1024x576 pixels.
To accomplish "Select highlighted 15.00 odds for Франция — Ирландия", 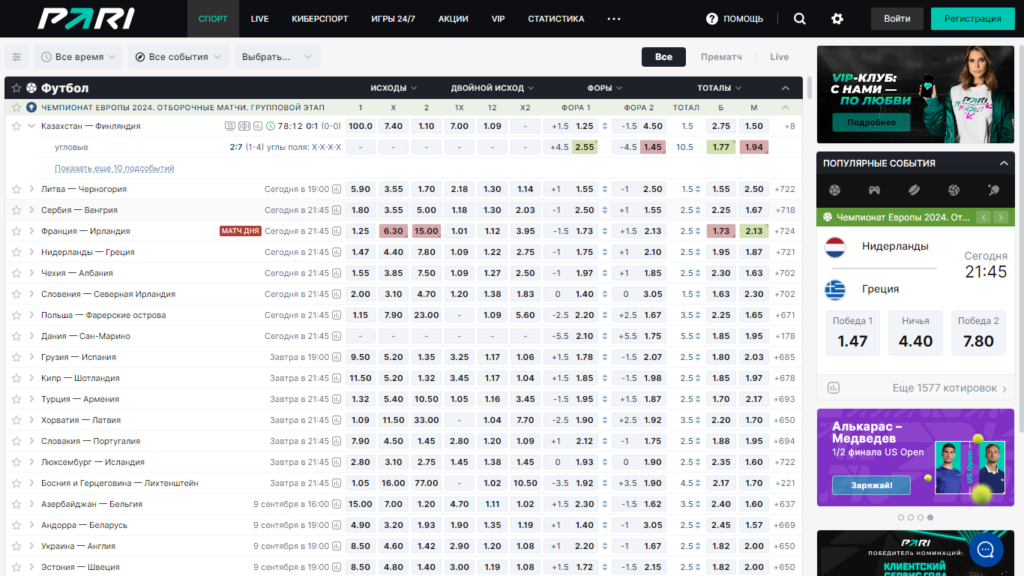I will (426, 231).
